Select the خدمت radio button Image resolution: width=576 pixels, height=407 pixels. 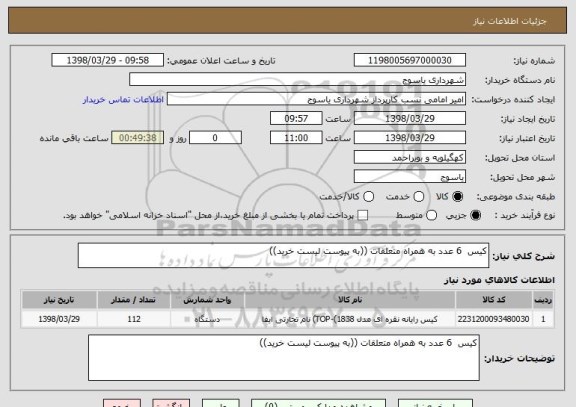click(419, 197)
